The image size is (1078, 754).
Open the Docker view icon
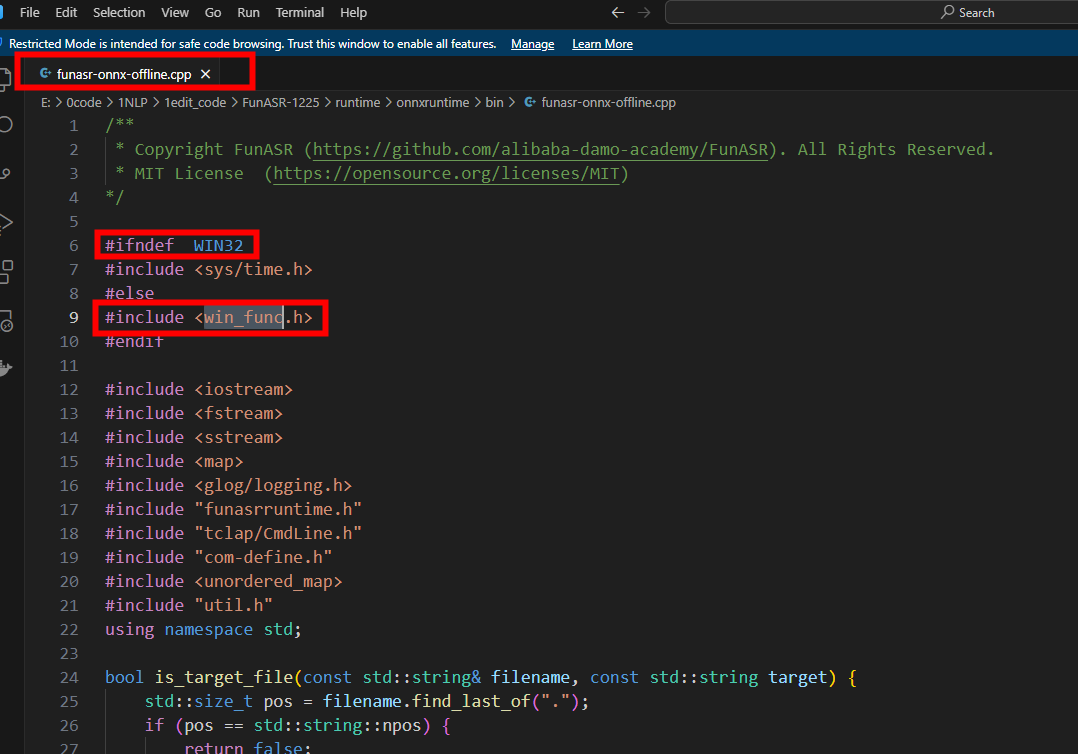[x=6, y=368]
